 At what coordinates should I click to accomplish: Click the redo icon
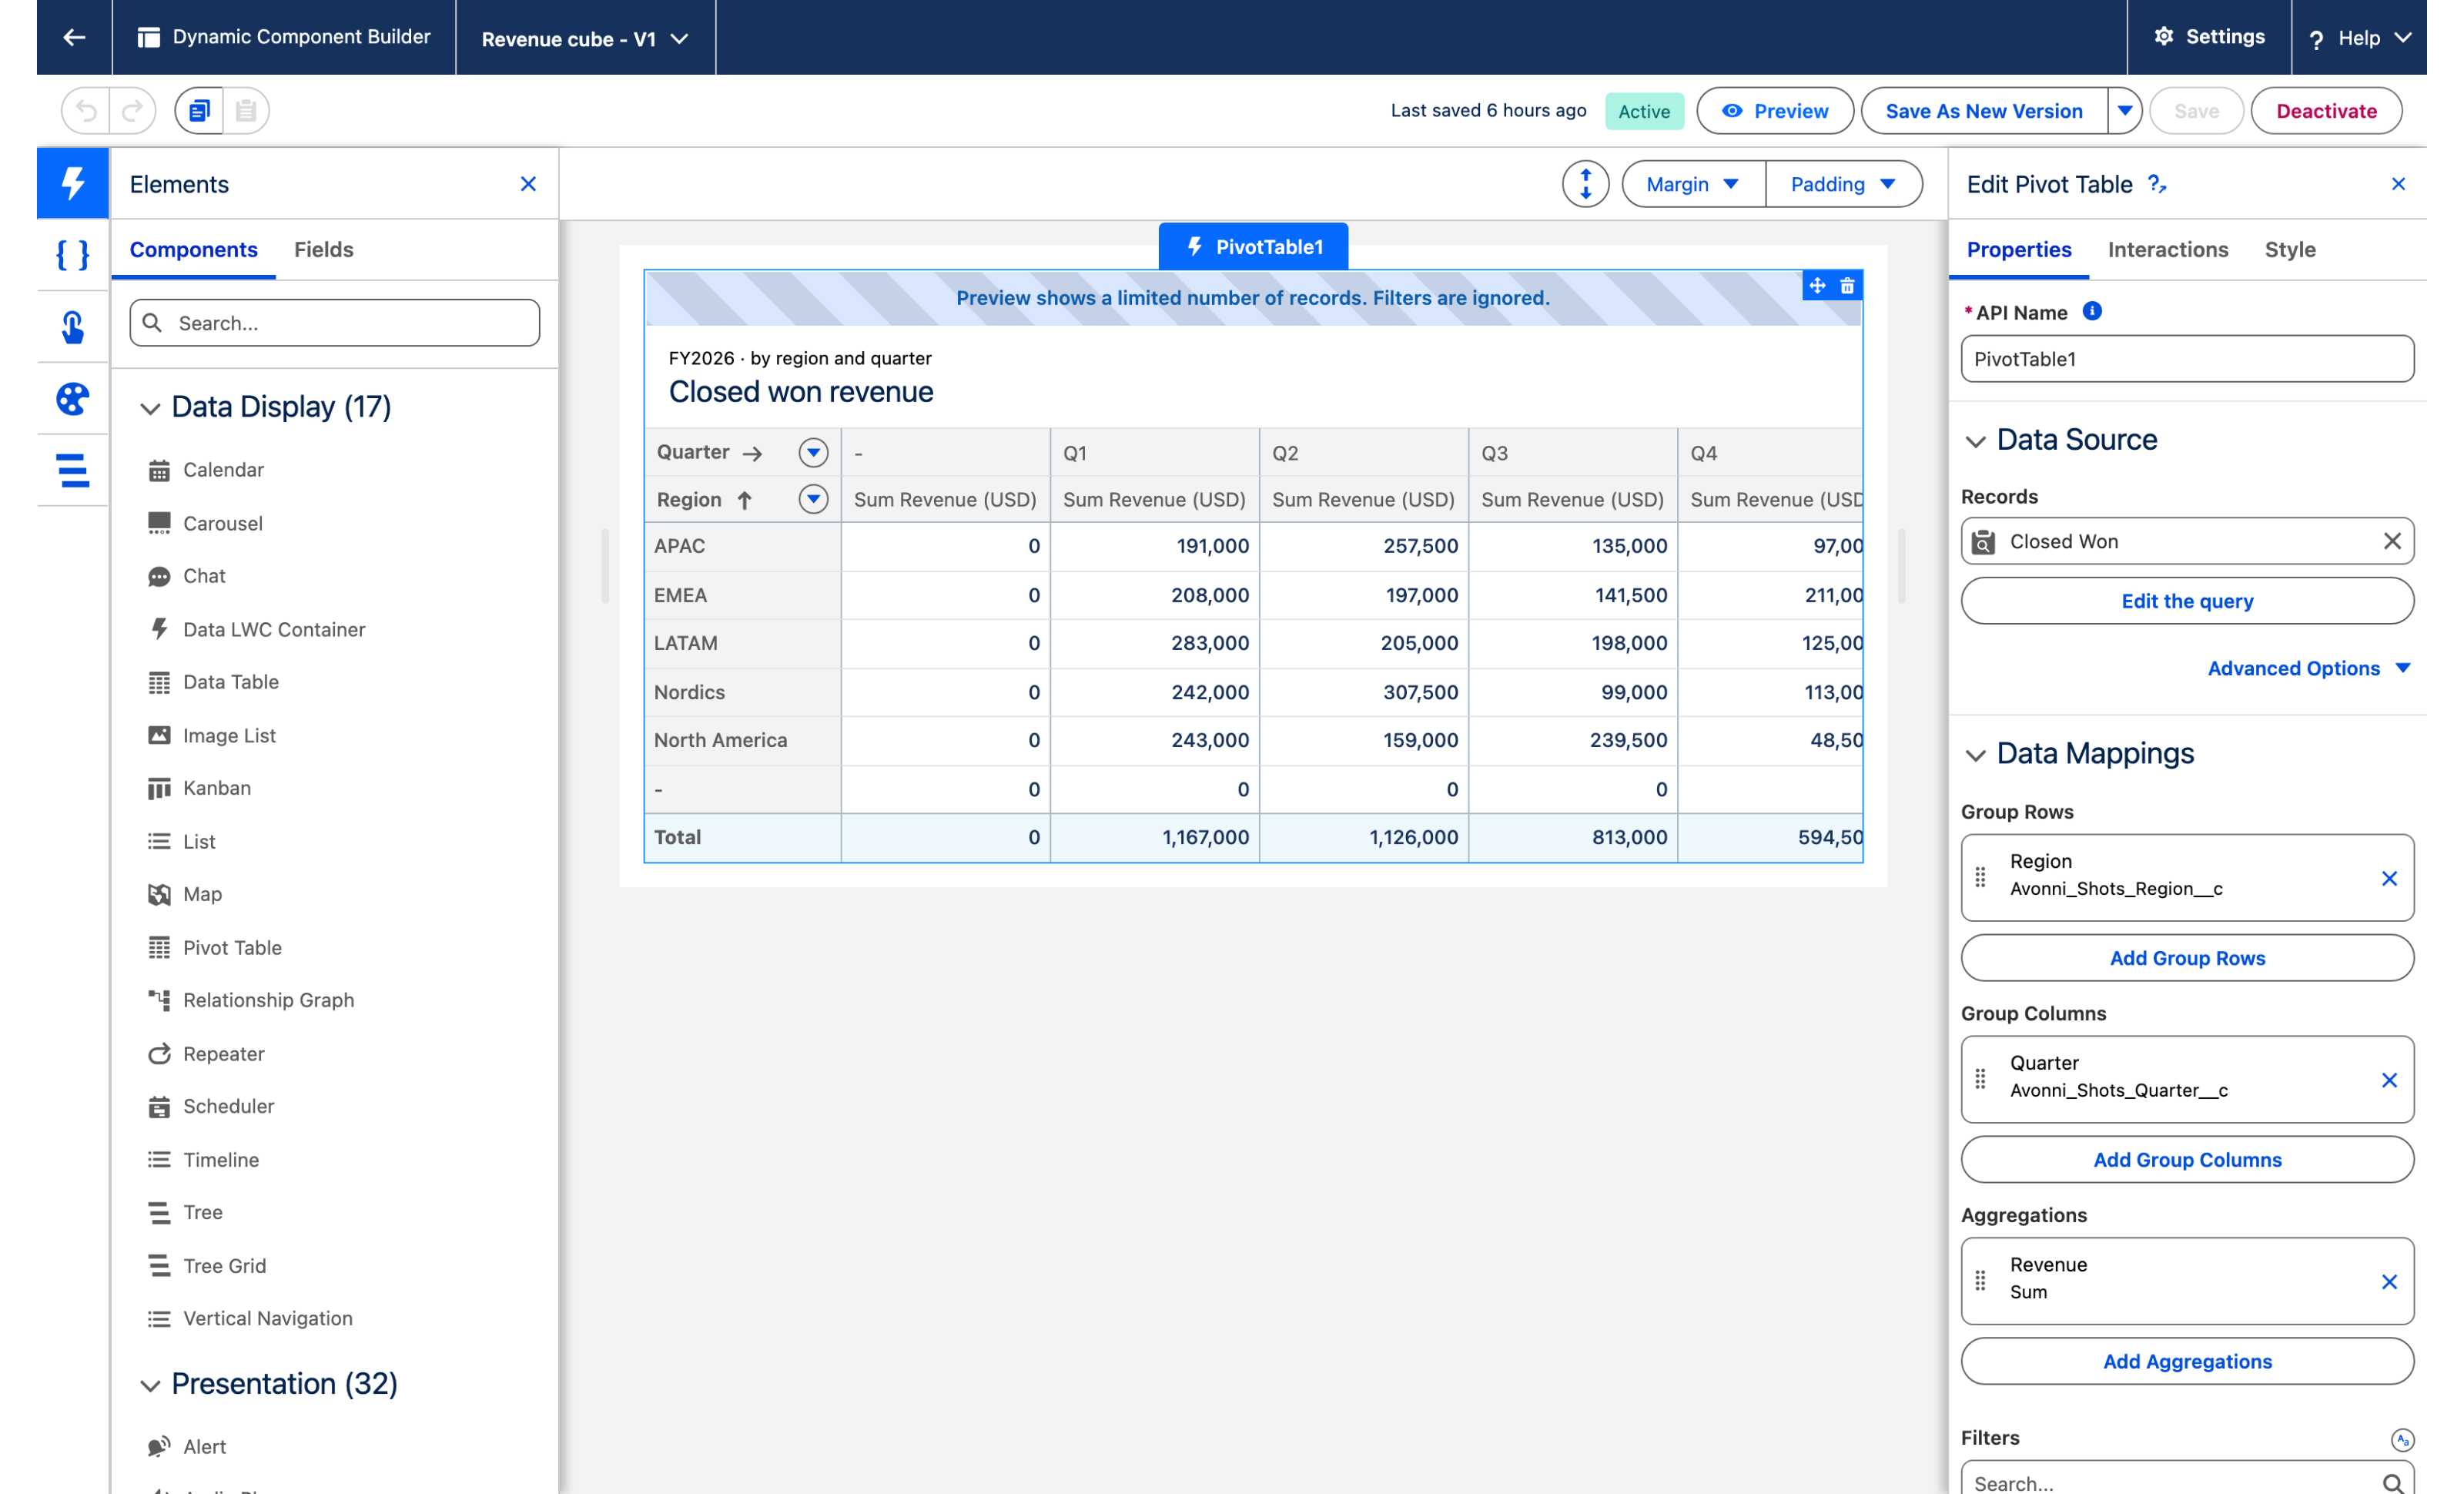click(x=132, y=110)
